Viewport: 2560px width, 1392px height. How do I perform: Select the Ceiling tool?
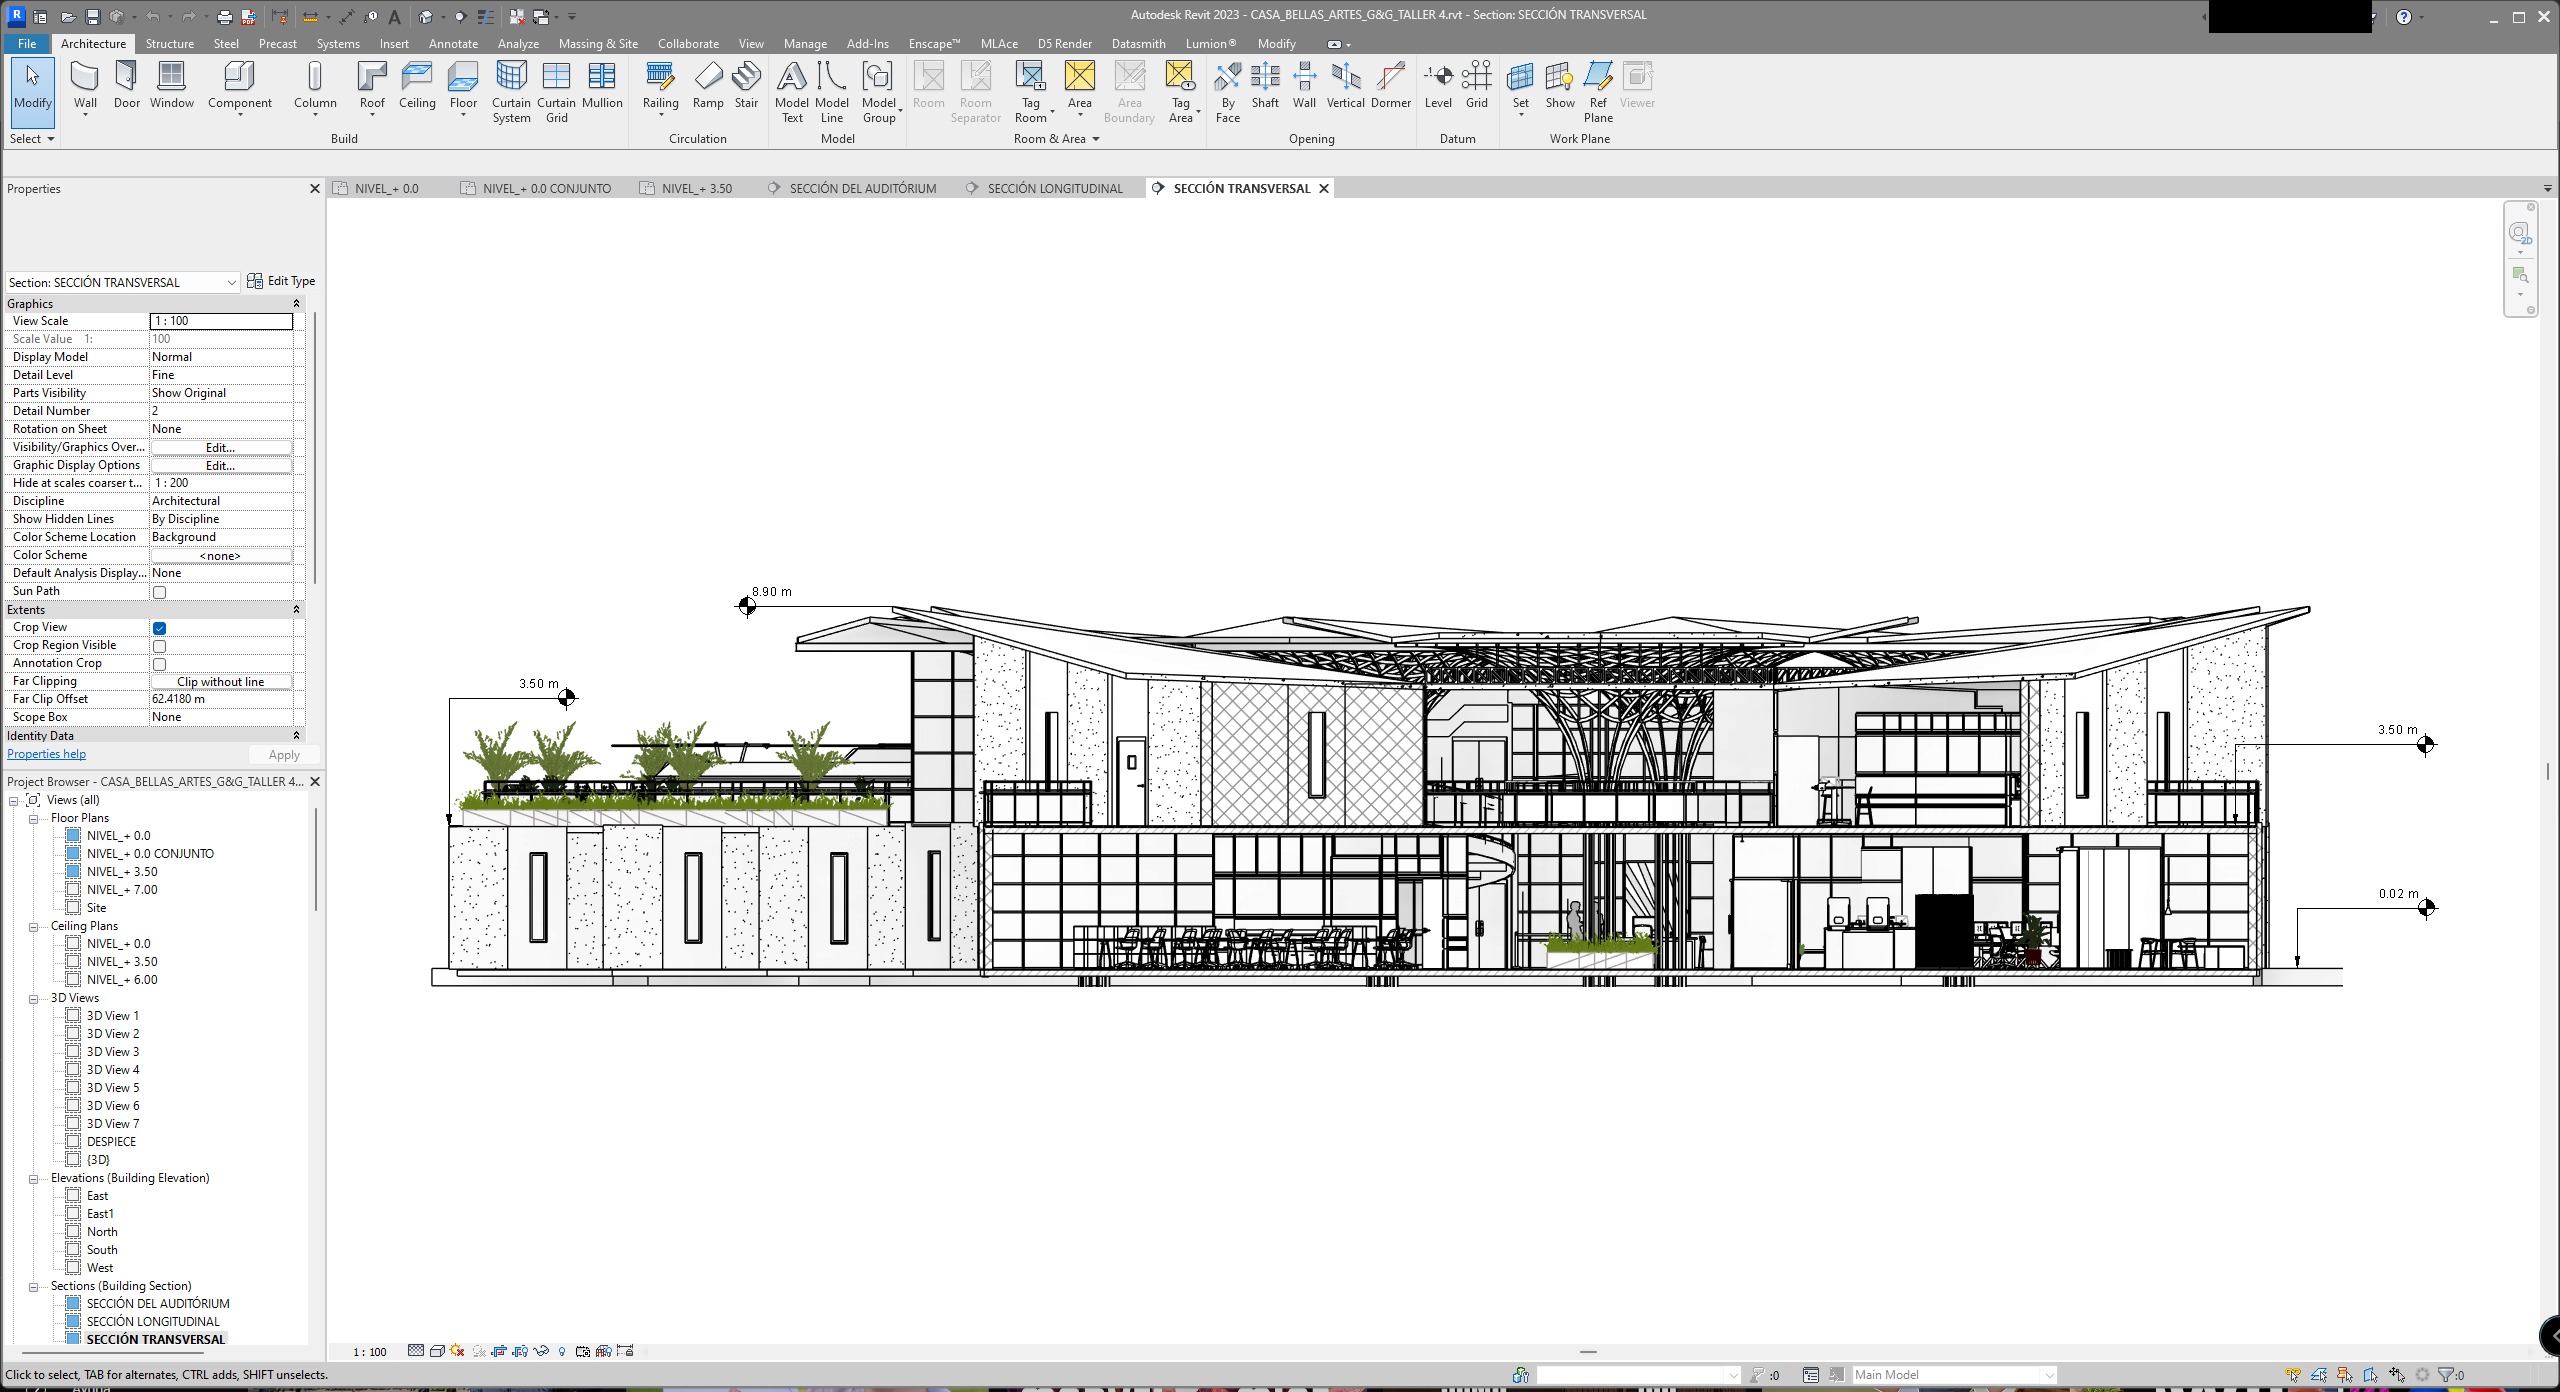coord(417,86)
